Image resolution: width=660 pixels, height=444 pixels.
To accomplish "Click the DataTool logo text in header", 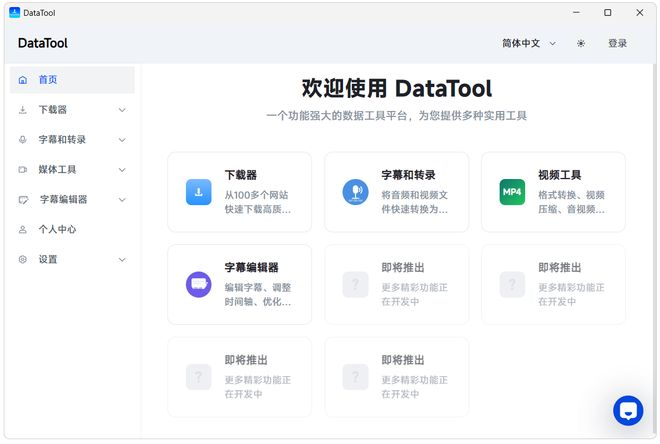I will tap(43, 43).
